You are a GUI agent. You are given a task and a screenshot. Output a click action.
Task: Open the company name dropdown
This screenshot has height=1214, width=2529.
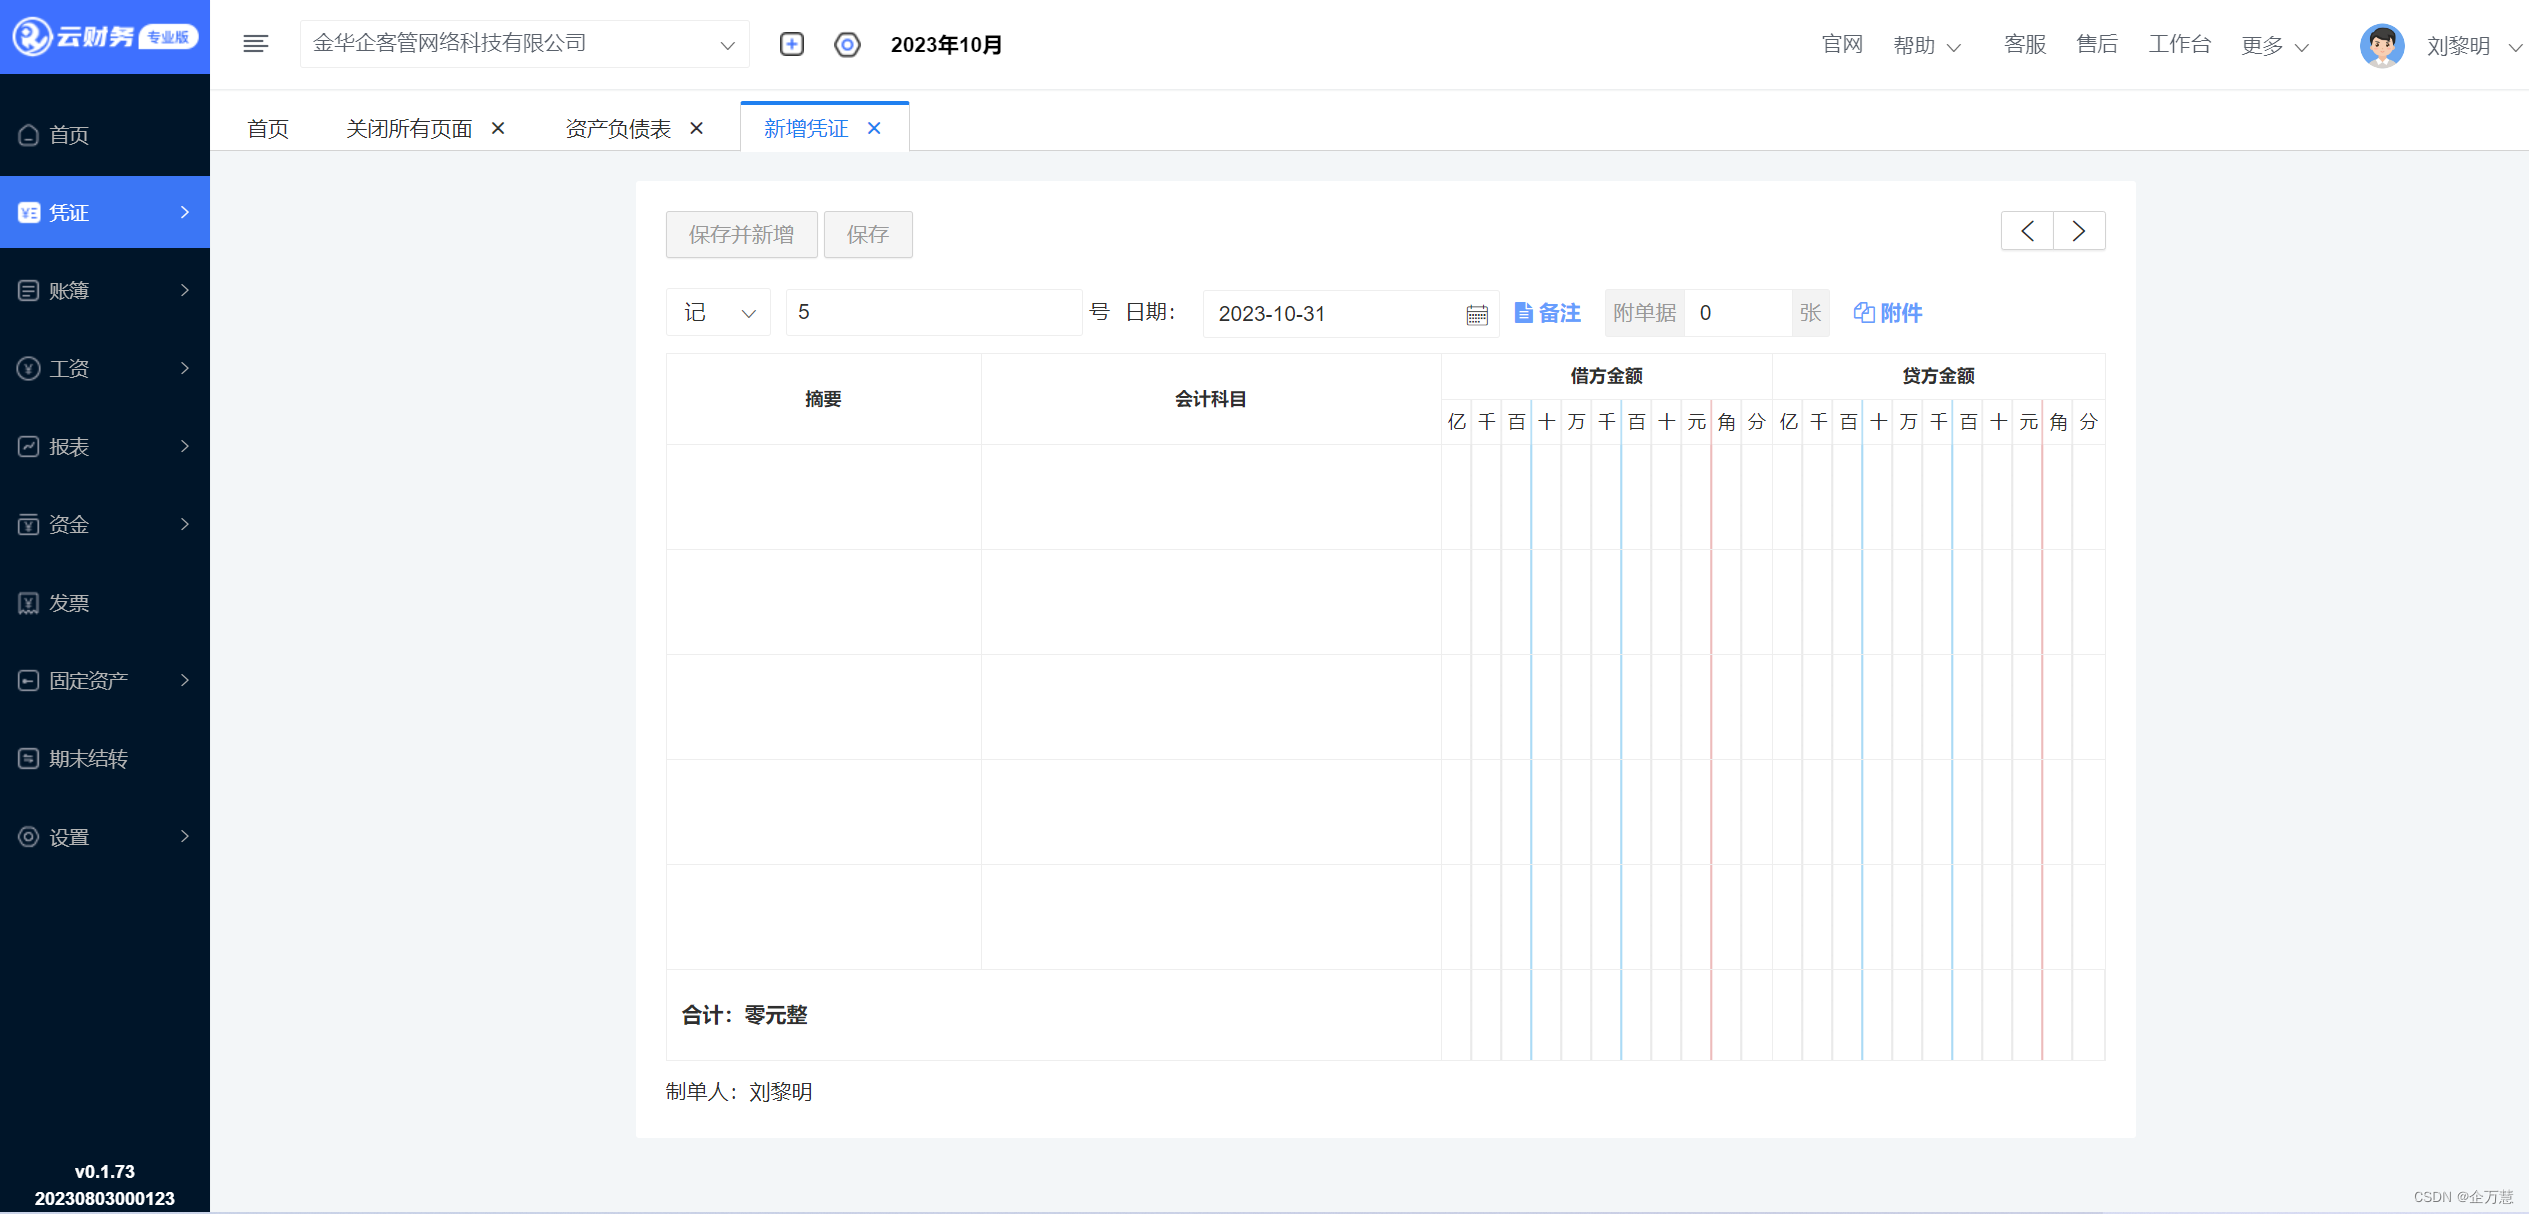click(x=727, y=44)
